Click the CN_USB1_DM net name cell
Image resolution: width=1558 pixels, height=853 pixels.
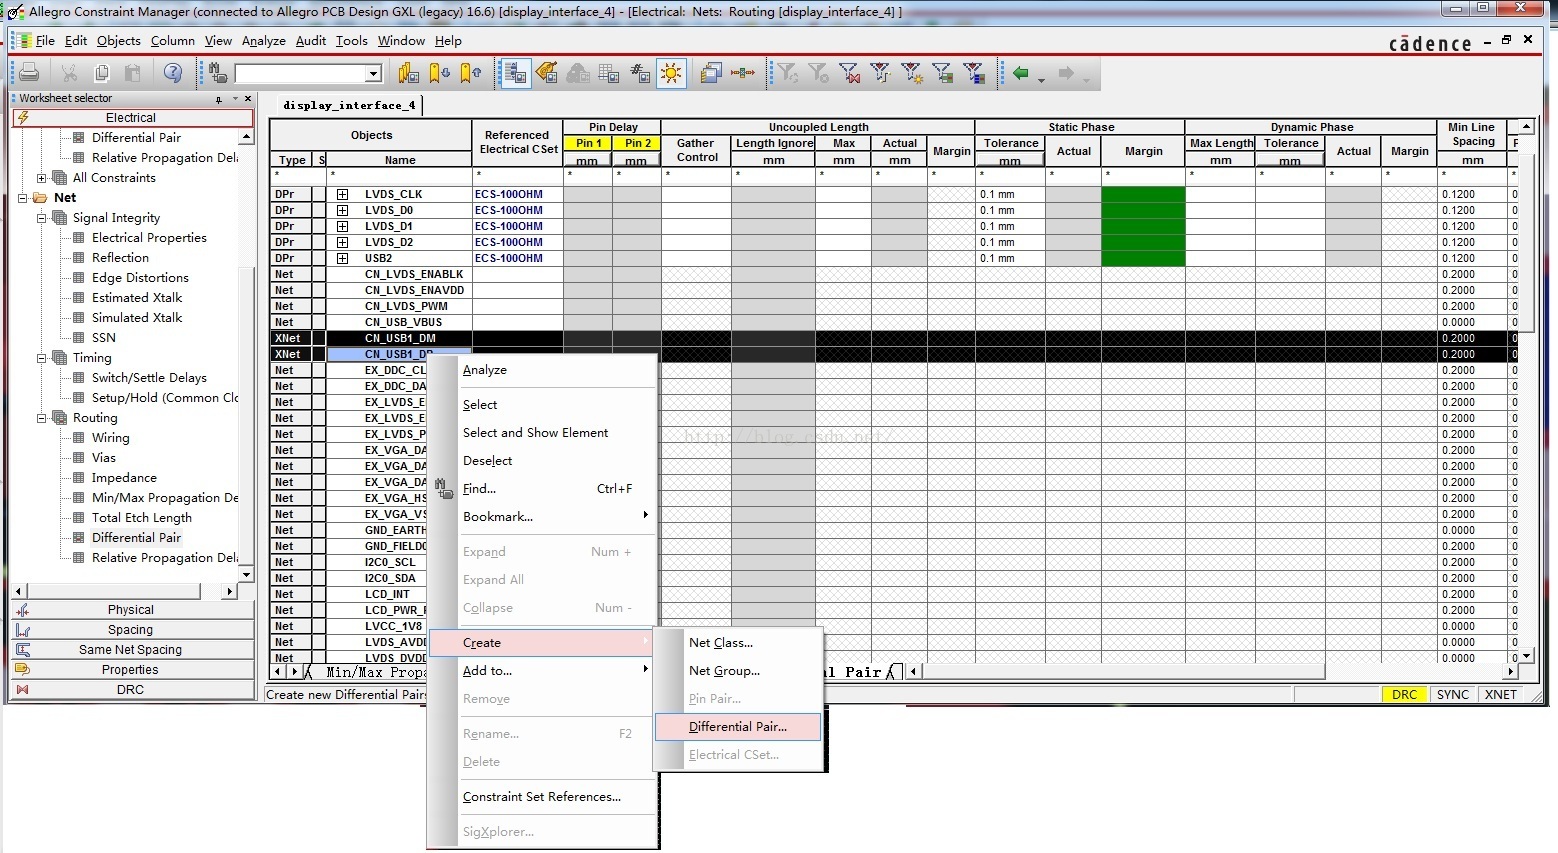(x=400, y=339)
